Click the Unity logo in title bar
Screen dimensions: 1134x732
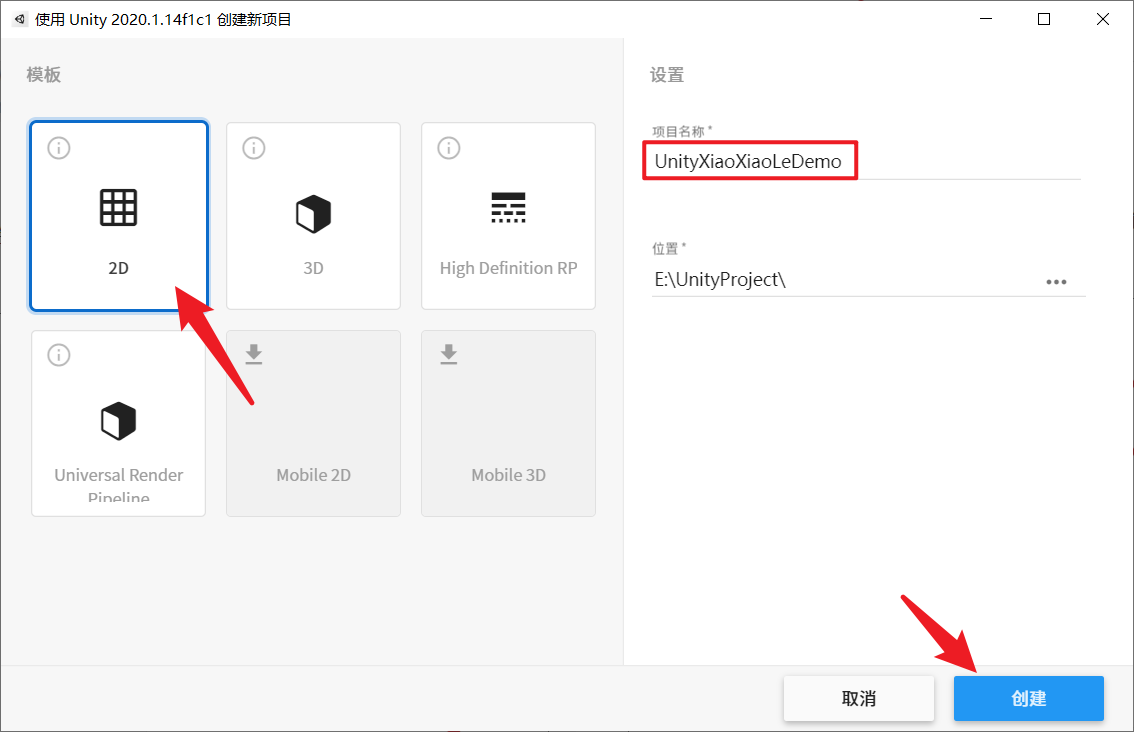pos(20,20)
